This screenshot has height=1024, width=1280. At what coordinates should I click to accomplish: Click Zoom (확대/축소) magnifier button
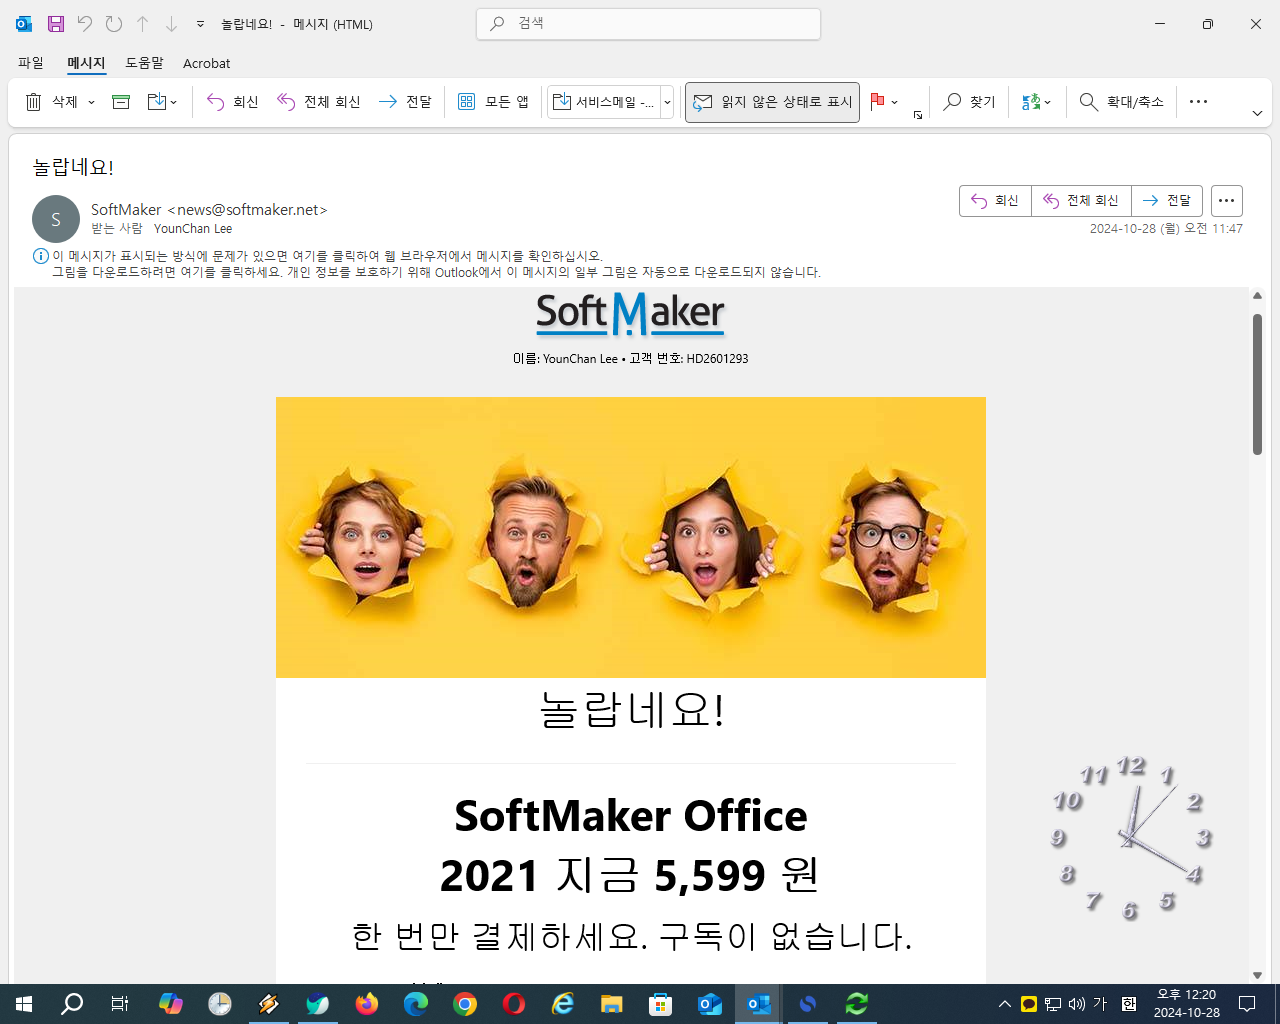(1121, 102)
